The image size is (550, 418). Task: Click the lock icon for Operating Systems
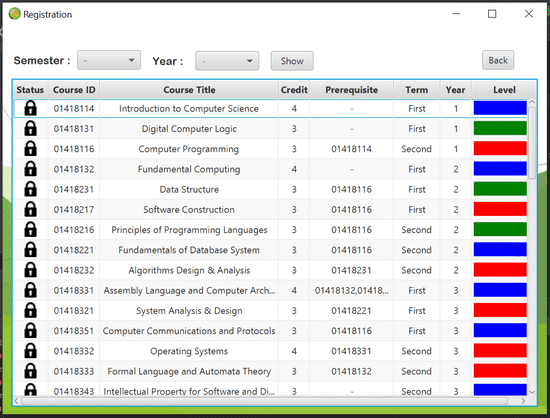pyautogui.click(x=31, y=351)
